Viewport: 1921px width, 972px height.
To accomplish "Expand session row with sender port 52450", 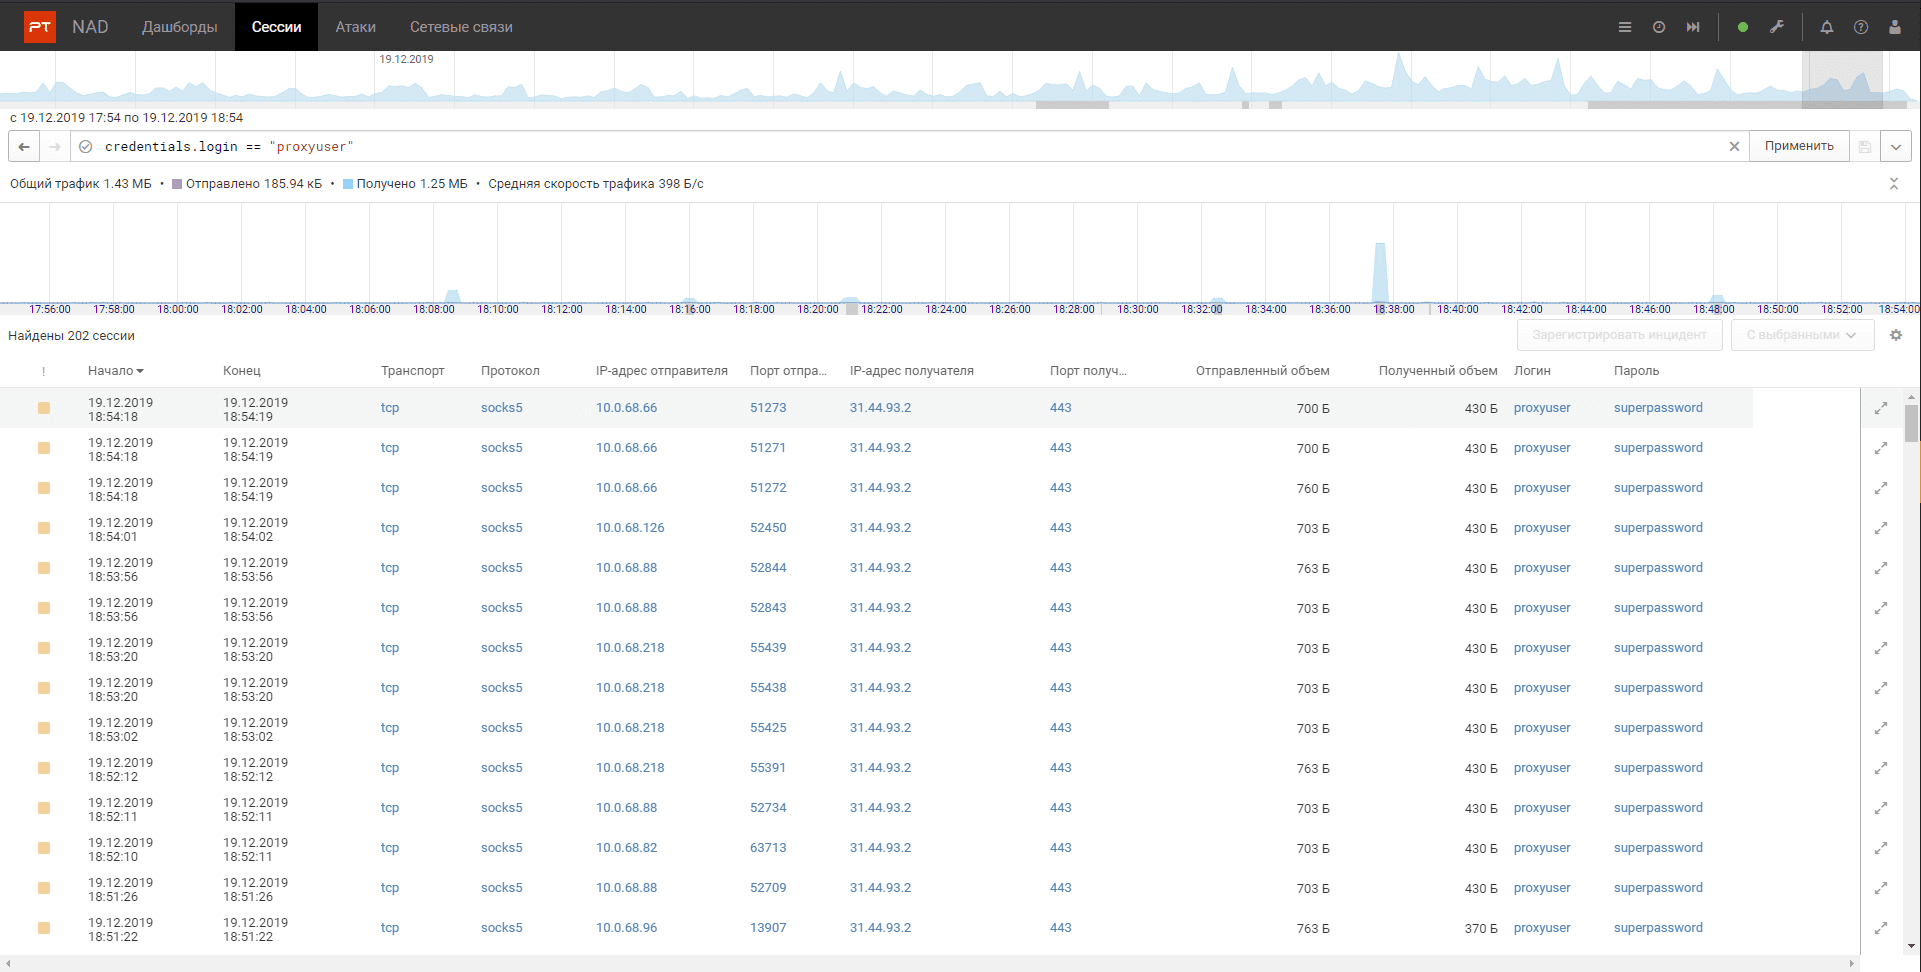I will click(1881, 528).
